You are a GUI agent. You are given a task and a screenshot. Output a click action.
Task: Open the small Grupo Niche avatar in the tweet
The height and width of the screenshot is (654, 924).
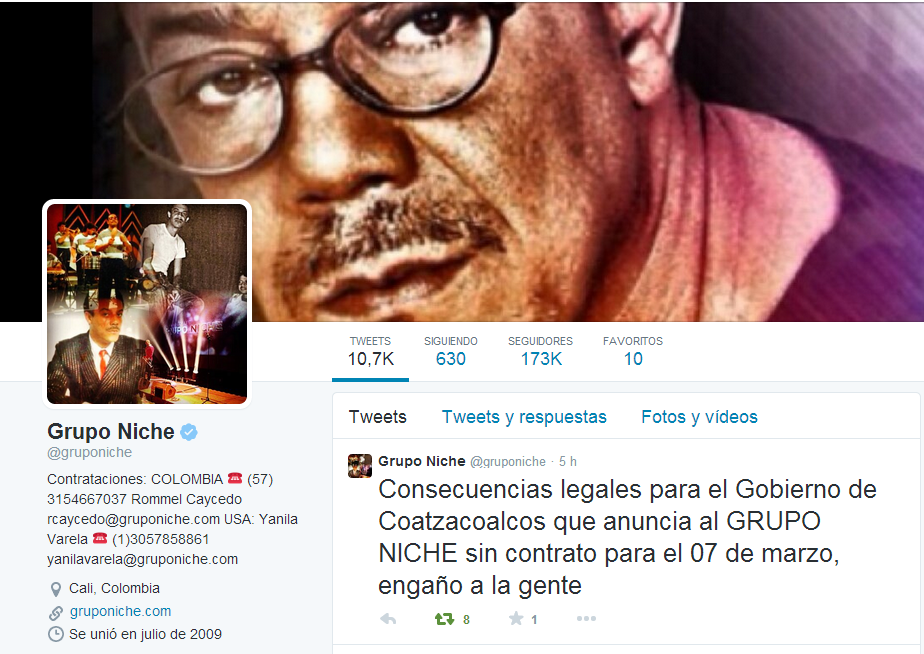tap(359, 465)
